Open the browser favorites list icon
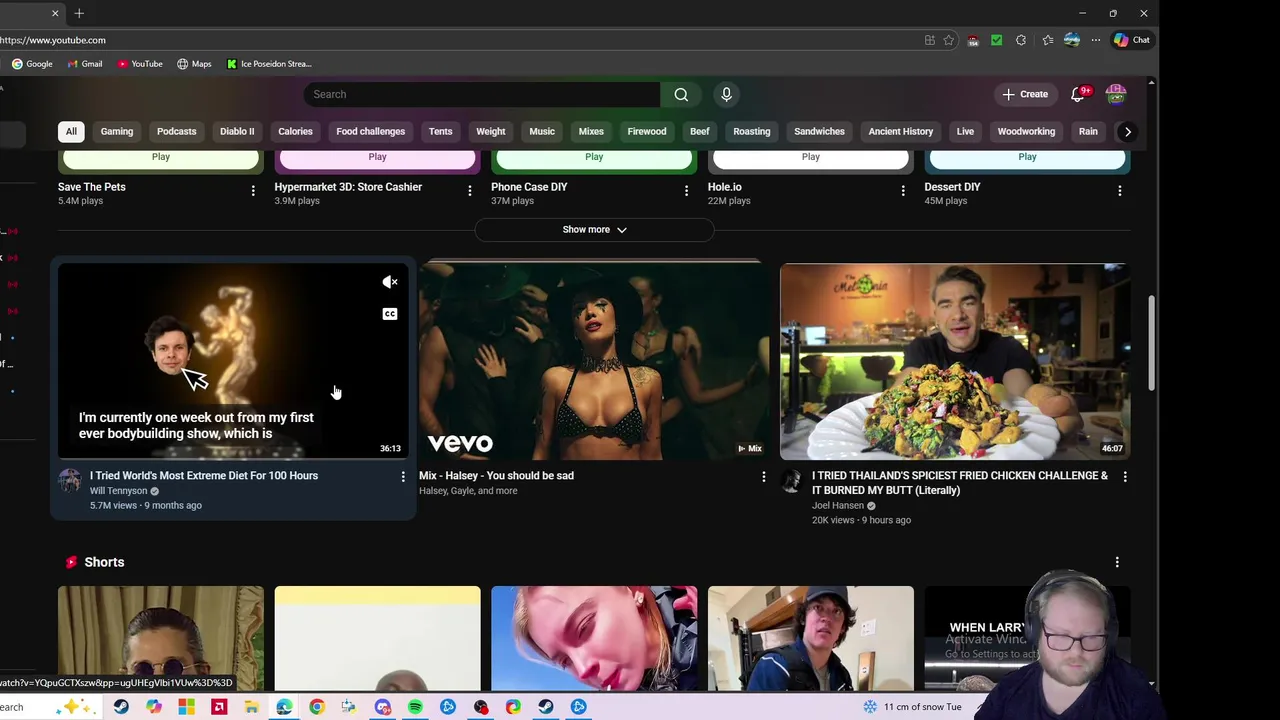Image resolution: width=1280 pixels, height=720 pixels. pyautogui.click(x=1047, y=40)
